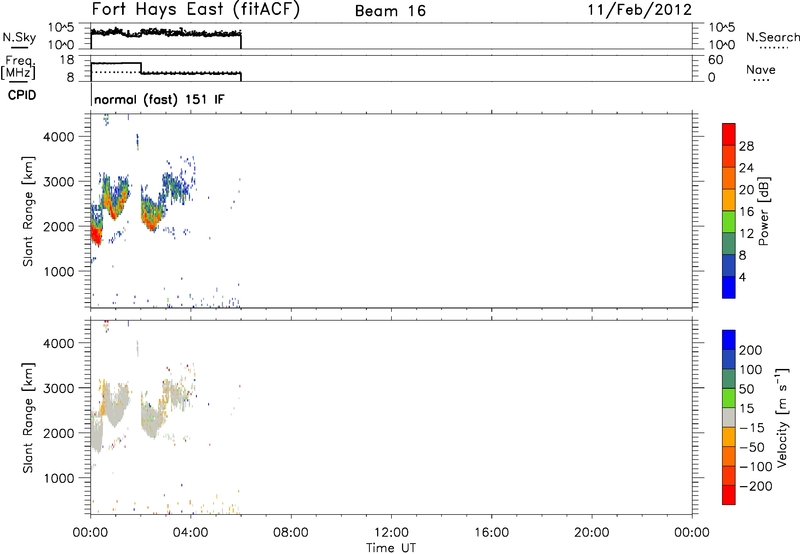Select the velocity panel "Slant Range [km]" label
The width and height of the screenshot is (800, 554).
click(x=28, y=418)
